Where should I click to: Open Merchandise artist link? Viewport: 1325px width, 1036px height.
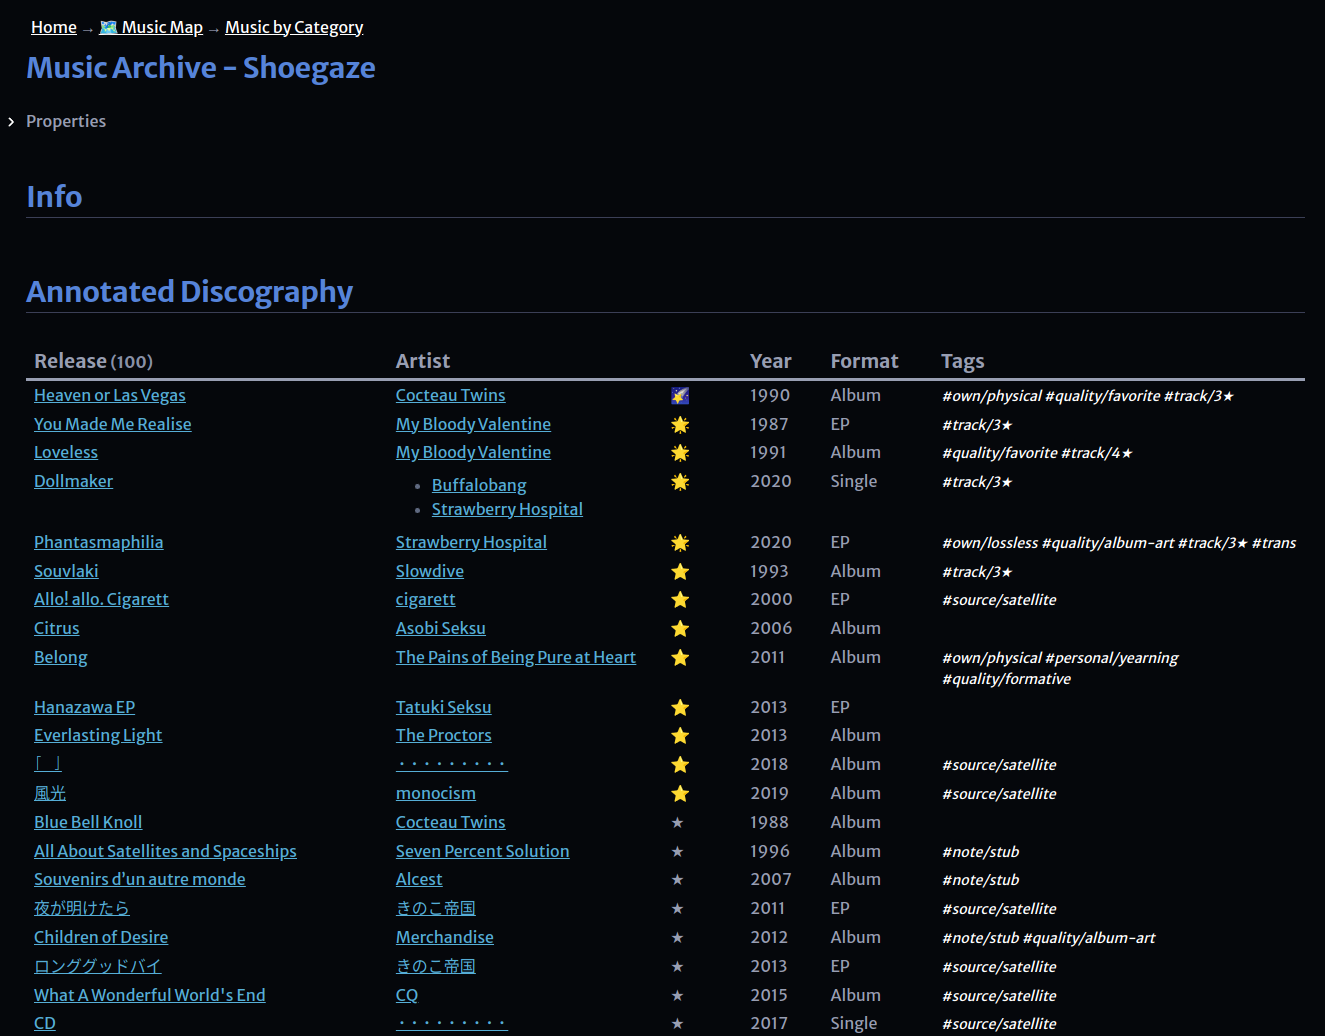445,937
